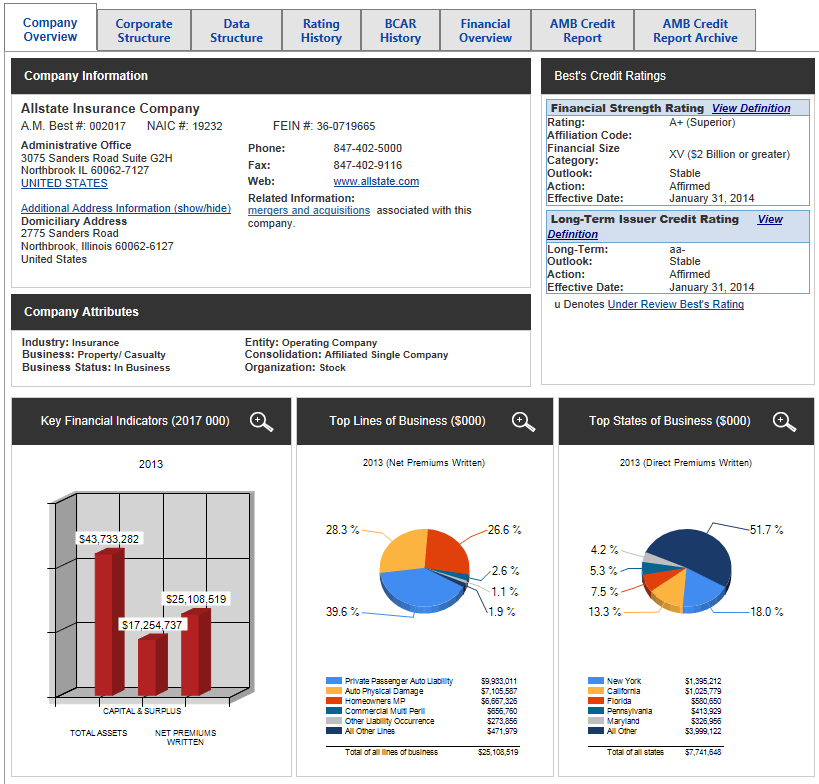The image size is (819, 784).
Task: Click Commercial Multi Peril legend swatch
Action: point(334,710)
